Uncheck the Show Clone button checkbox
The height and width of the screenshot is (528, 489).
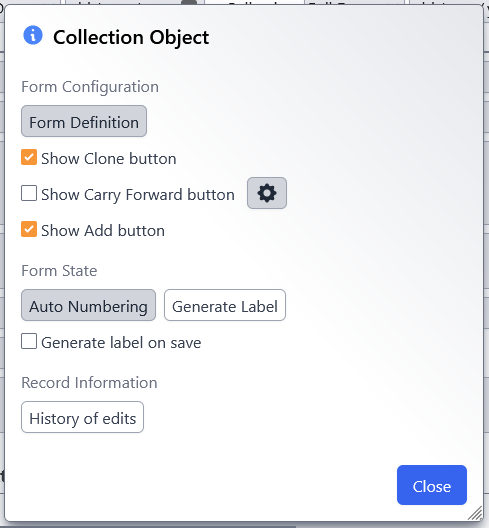(x=29, y=158)
